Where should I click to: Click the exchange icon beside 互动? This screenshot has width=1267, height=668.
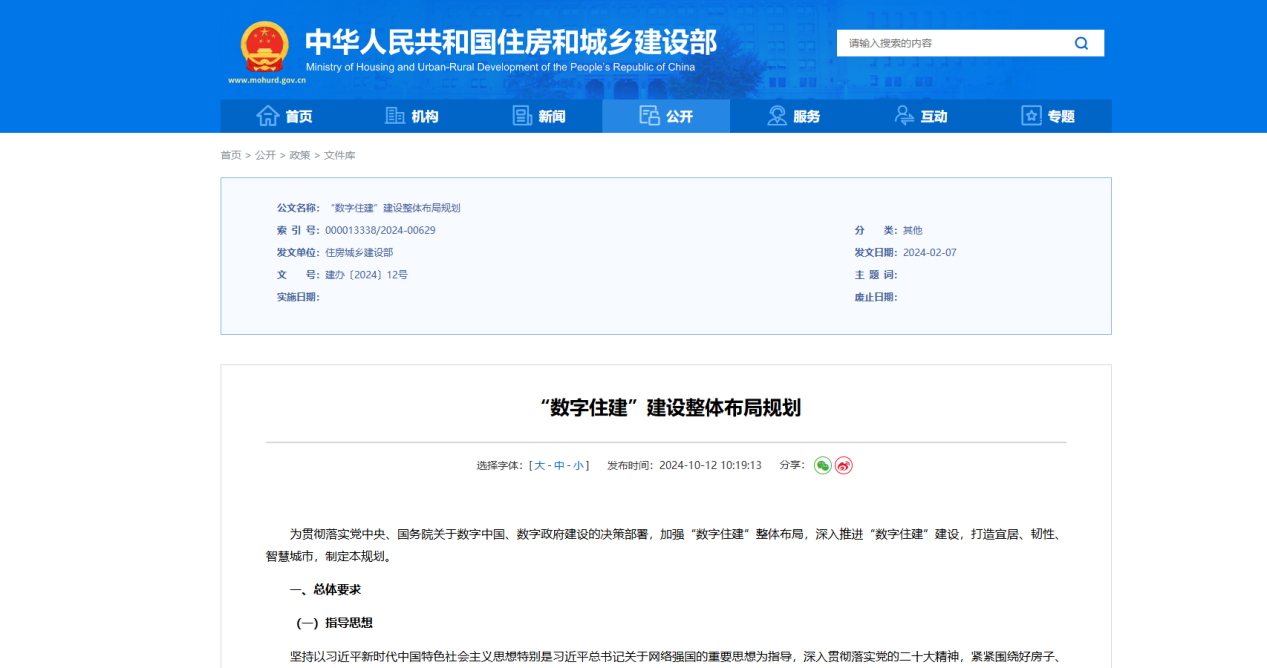click(x=904, y=116)
